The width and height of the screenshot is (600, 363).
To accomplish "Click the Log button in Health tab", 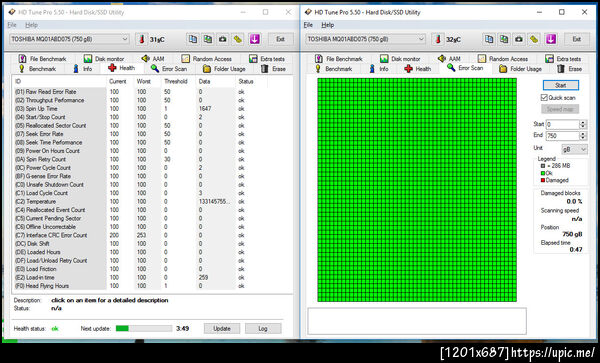I will [x=263, y=328].
